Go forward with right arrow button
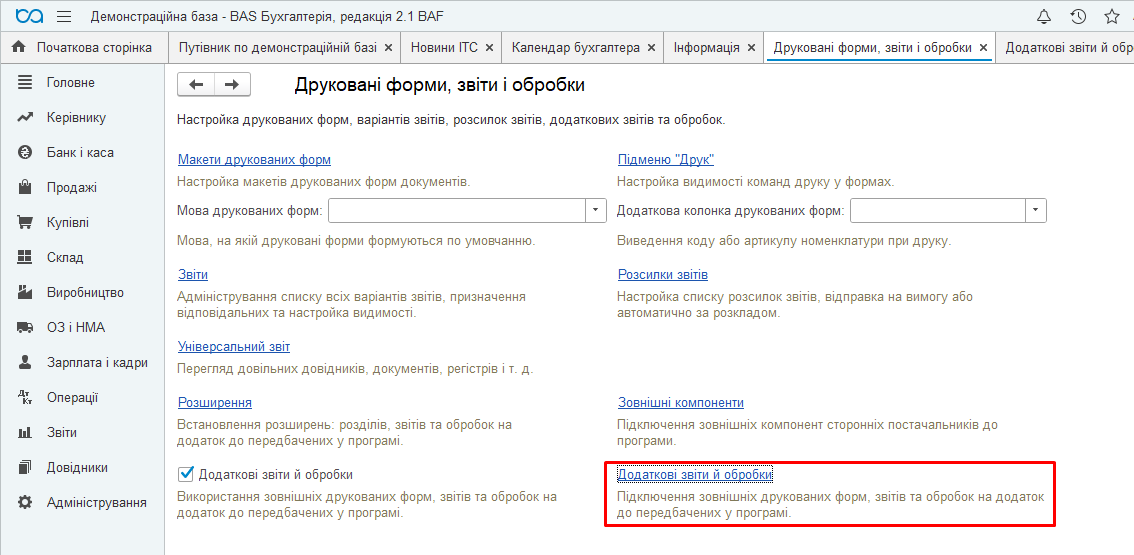This screenshot has height=555, width=1134. point(232,85)
